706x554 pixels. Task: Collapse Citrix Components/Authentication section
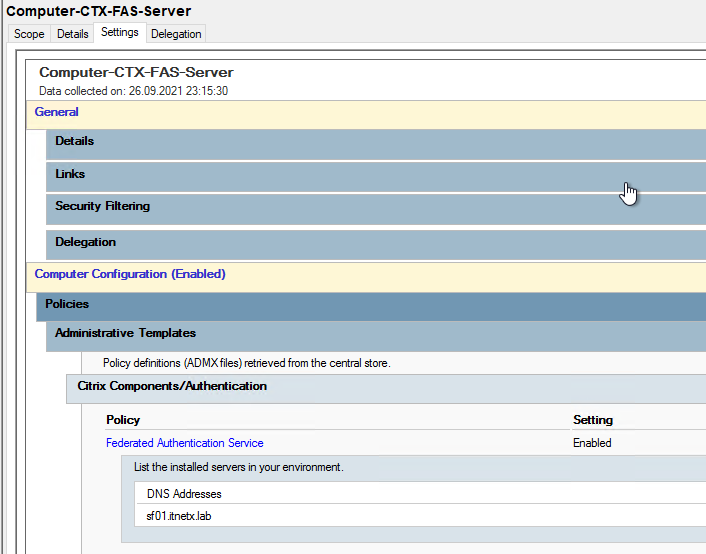point(386,389)
